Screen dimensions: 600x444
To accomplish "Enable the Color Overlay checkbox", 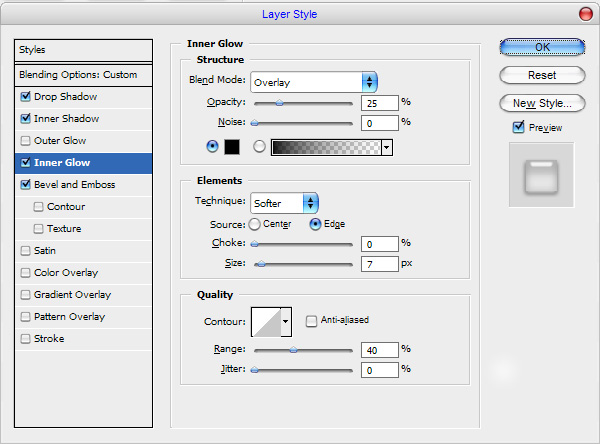I will [25, 273].
